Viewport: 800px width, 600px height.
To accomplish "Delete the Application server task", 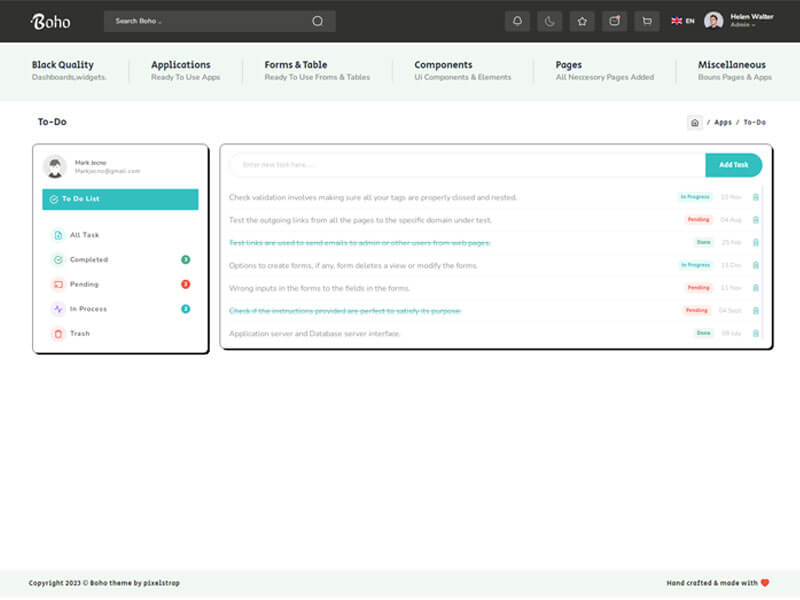I will tap(756, 333).
